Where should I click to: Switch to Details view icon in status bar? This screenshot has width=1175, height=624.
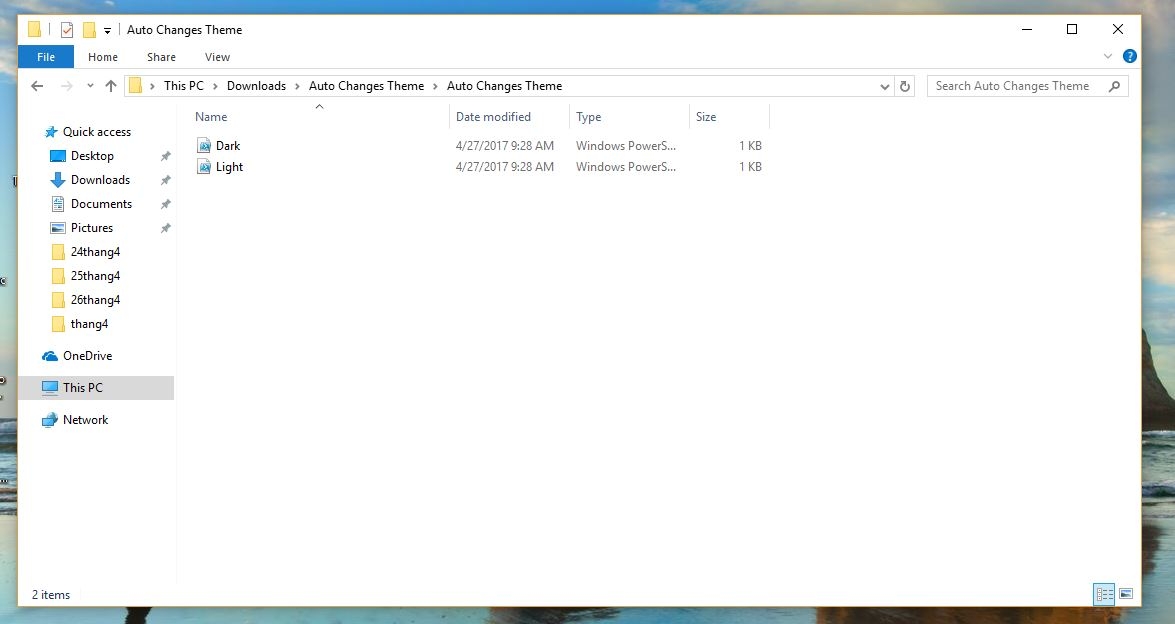1104,595
